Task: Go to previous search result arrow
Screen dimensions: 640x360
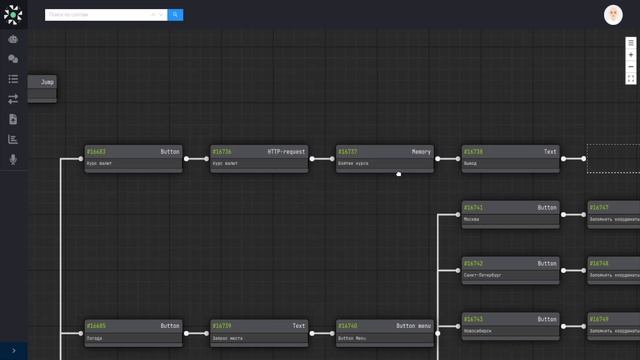Action: coord(153,15)
